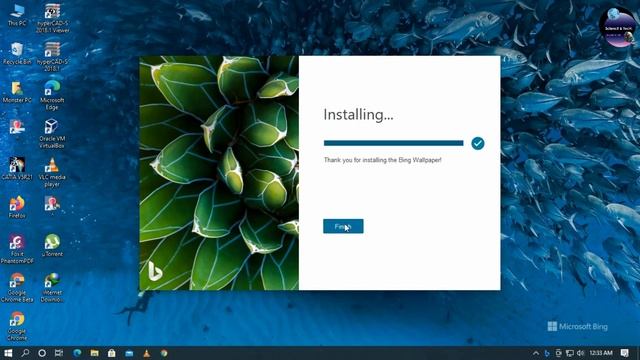Select the Internet Download Manager desktop shortcut

coord(52,288)
